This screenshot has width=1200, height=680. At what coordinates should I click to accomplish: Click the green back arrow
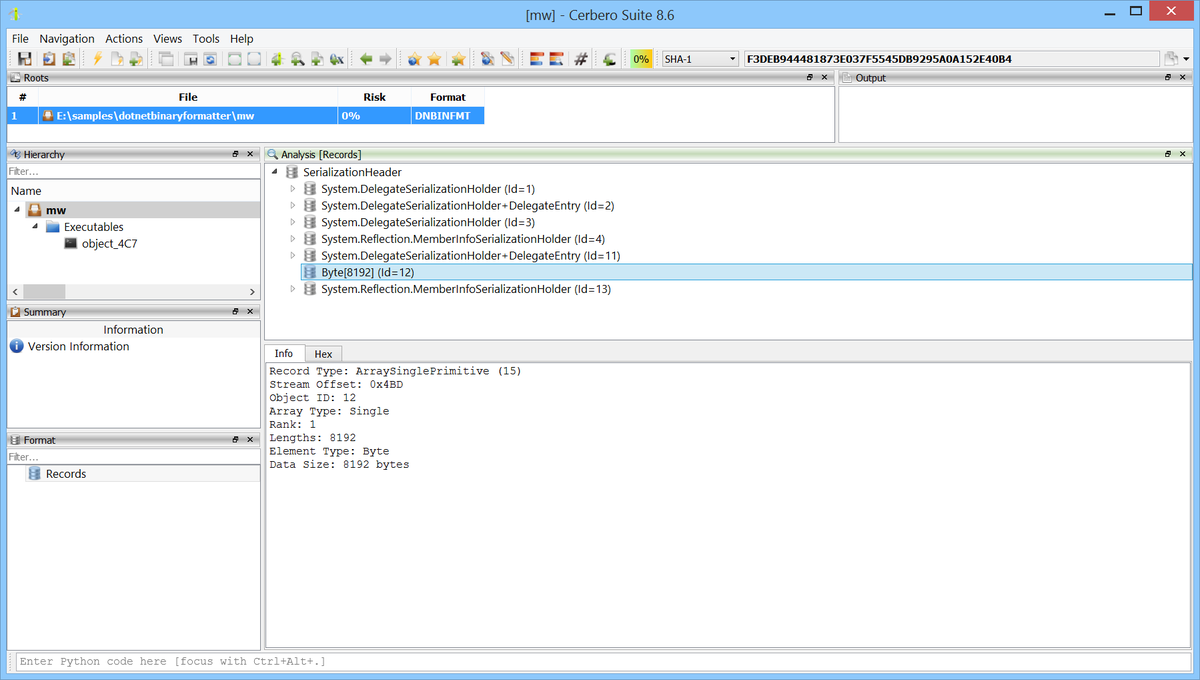[366, 59]
